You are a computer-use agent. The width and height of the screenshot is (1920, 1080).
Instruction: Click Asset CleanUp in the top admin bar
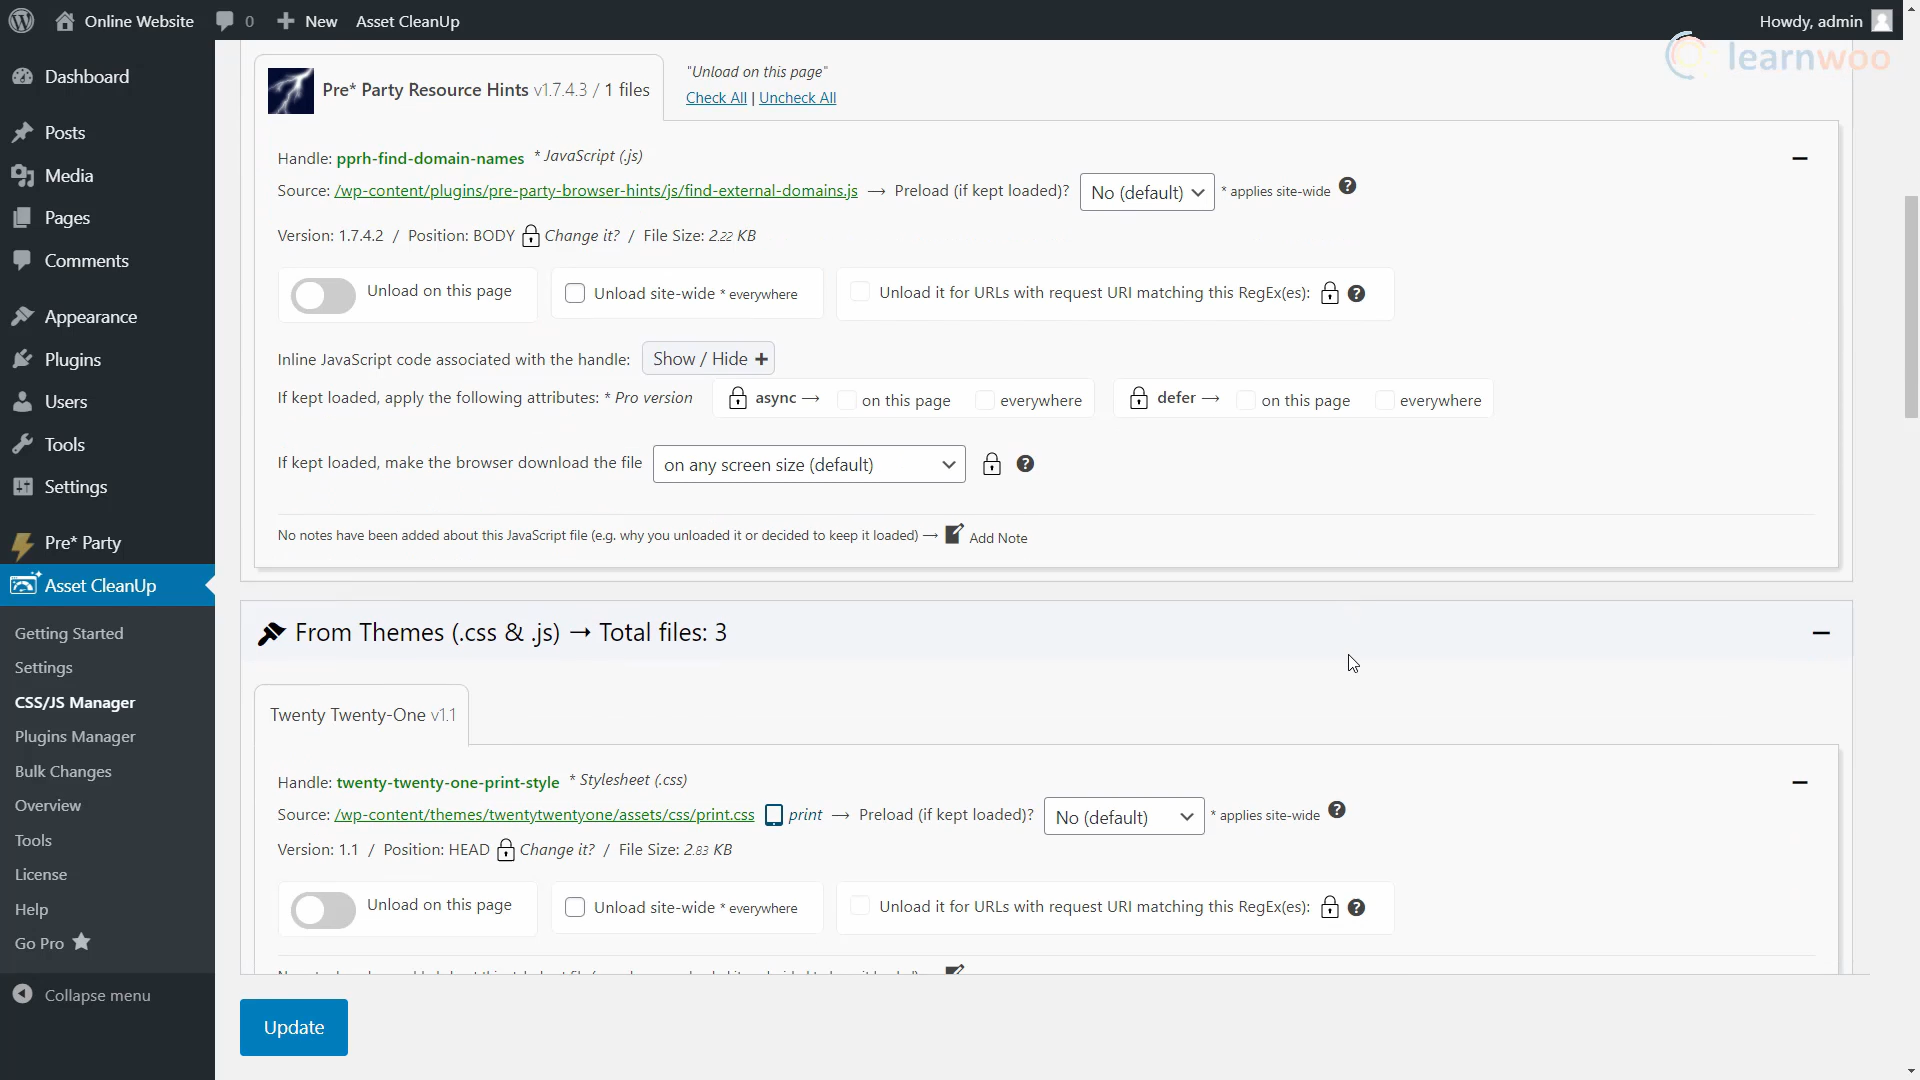coord(407,21)
